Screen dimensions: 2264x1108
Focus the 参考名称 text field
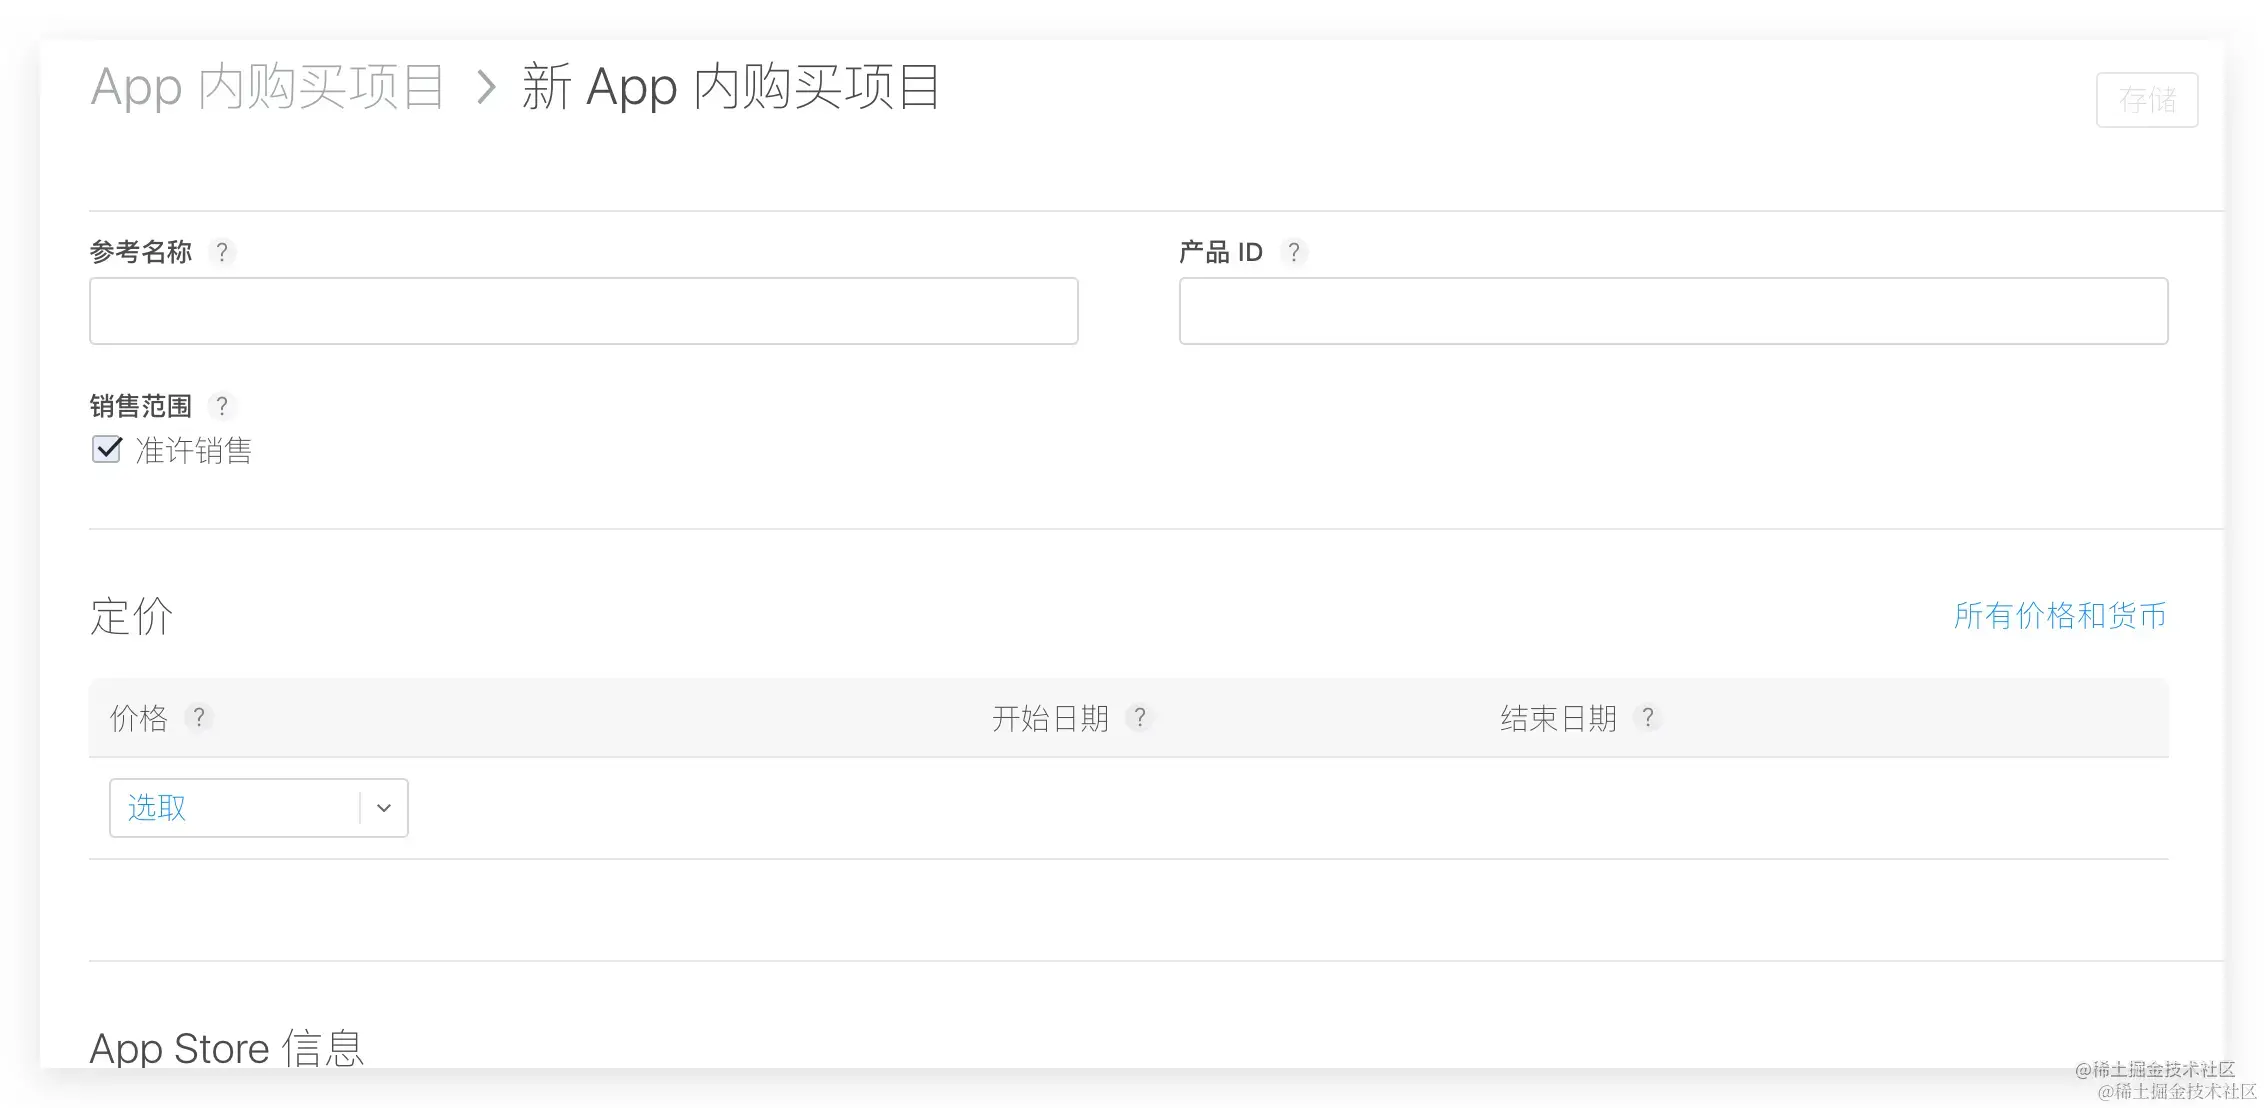pyautogui.click(x=583, y=311)
